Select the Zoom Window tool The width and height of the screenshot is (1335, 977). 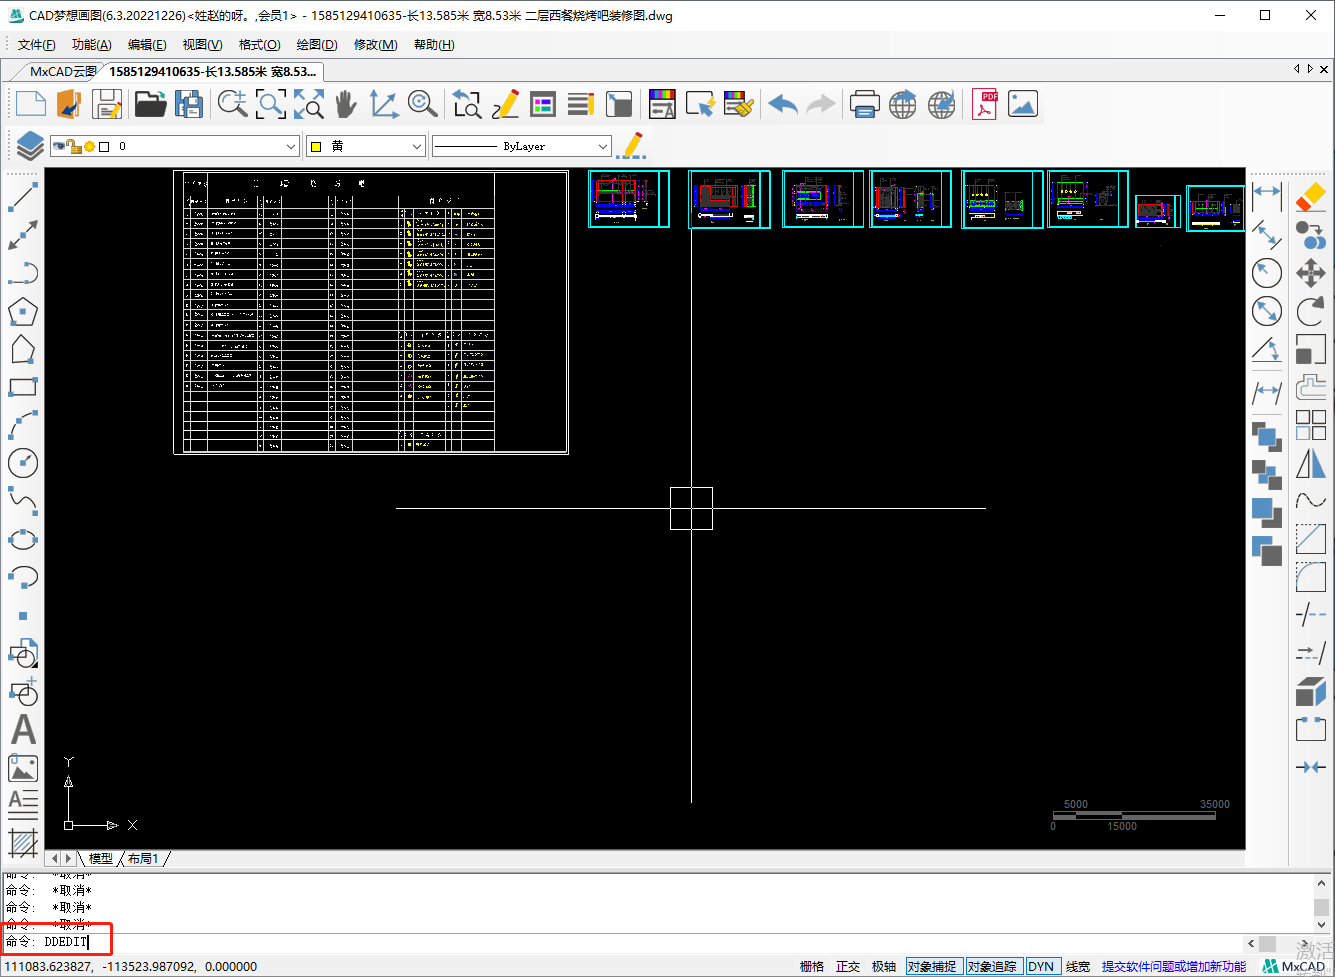click(270, 104)
